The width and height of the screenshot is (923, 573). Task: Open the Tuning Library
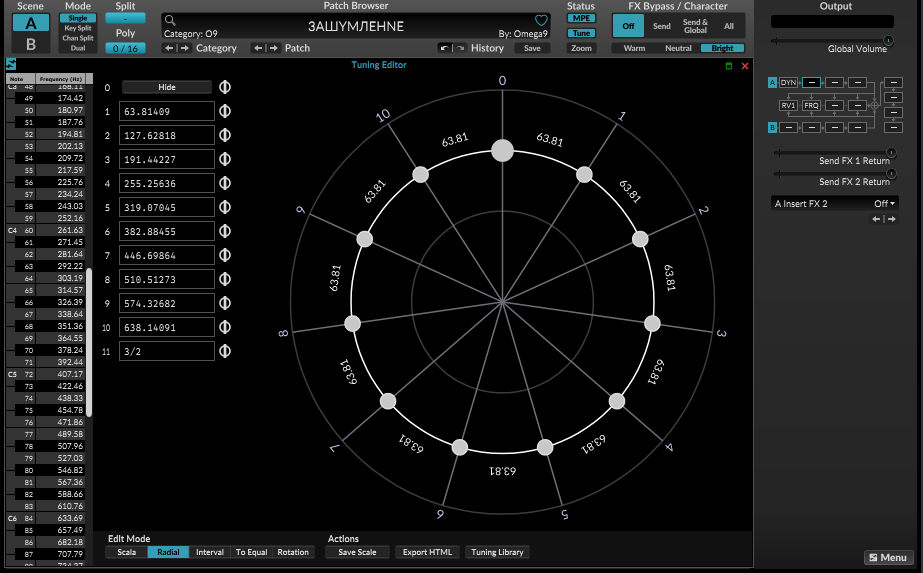point(497,552)
